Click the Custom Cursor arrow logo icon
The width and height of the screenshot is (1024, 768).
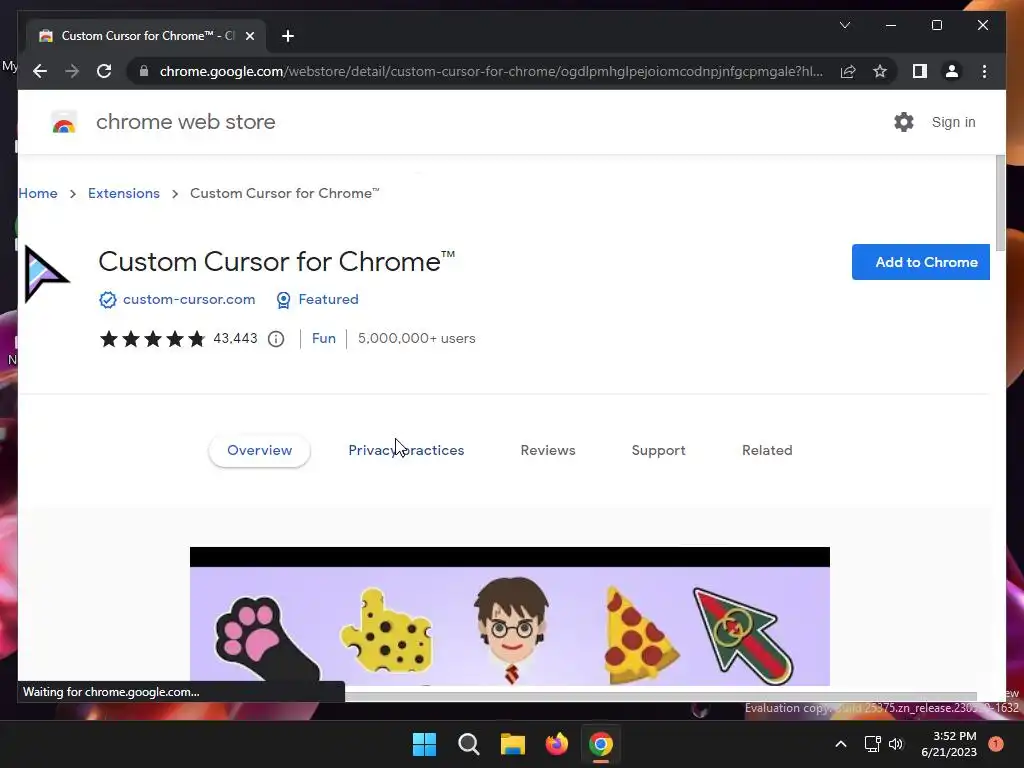[x=46, y=274]
